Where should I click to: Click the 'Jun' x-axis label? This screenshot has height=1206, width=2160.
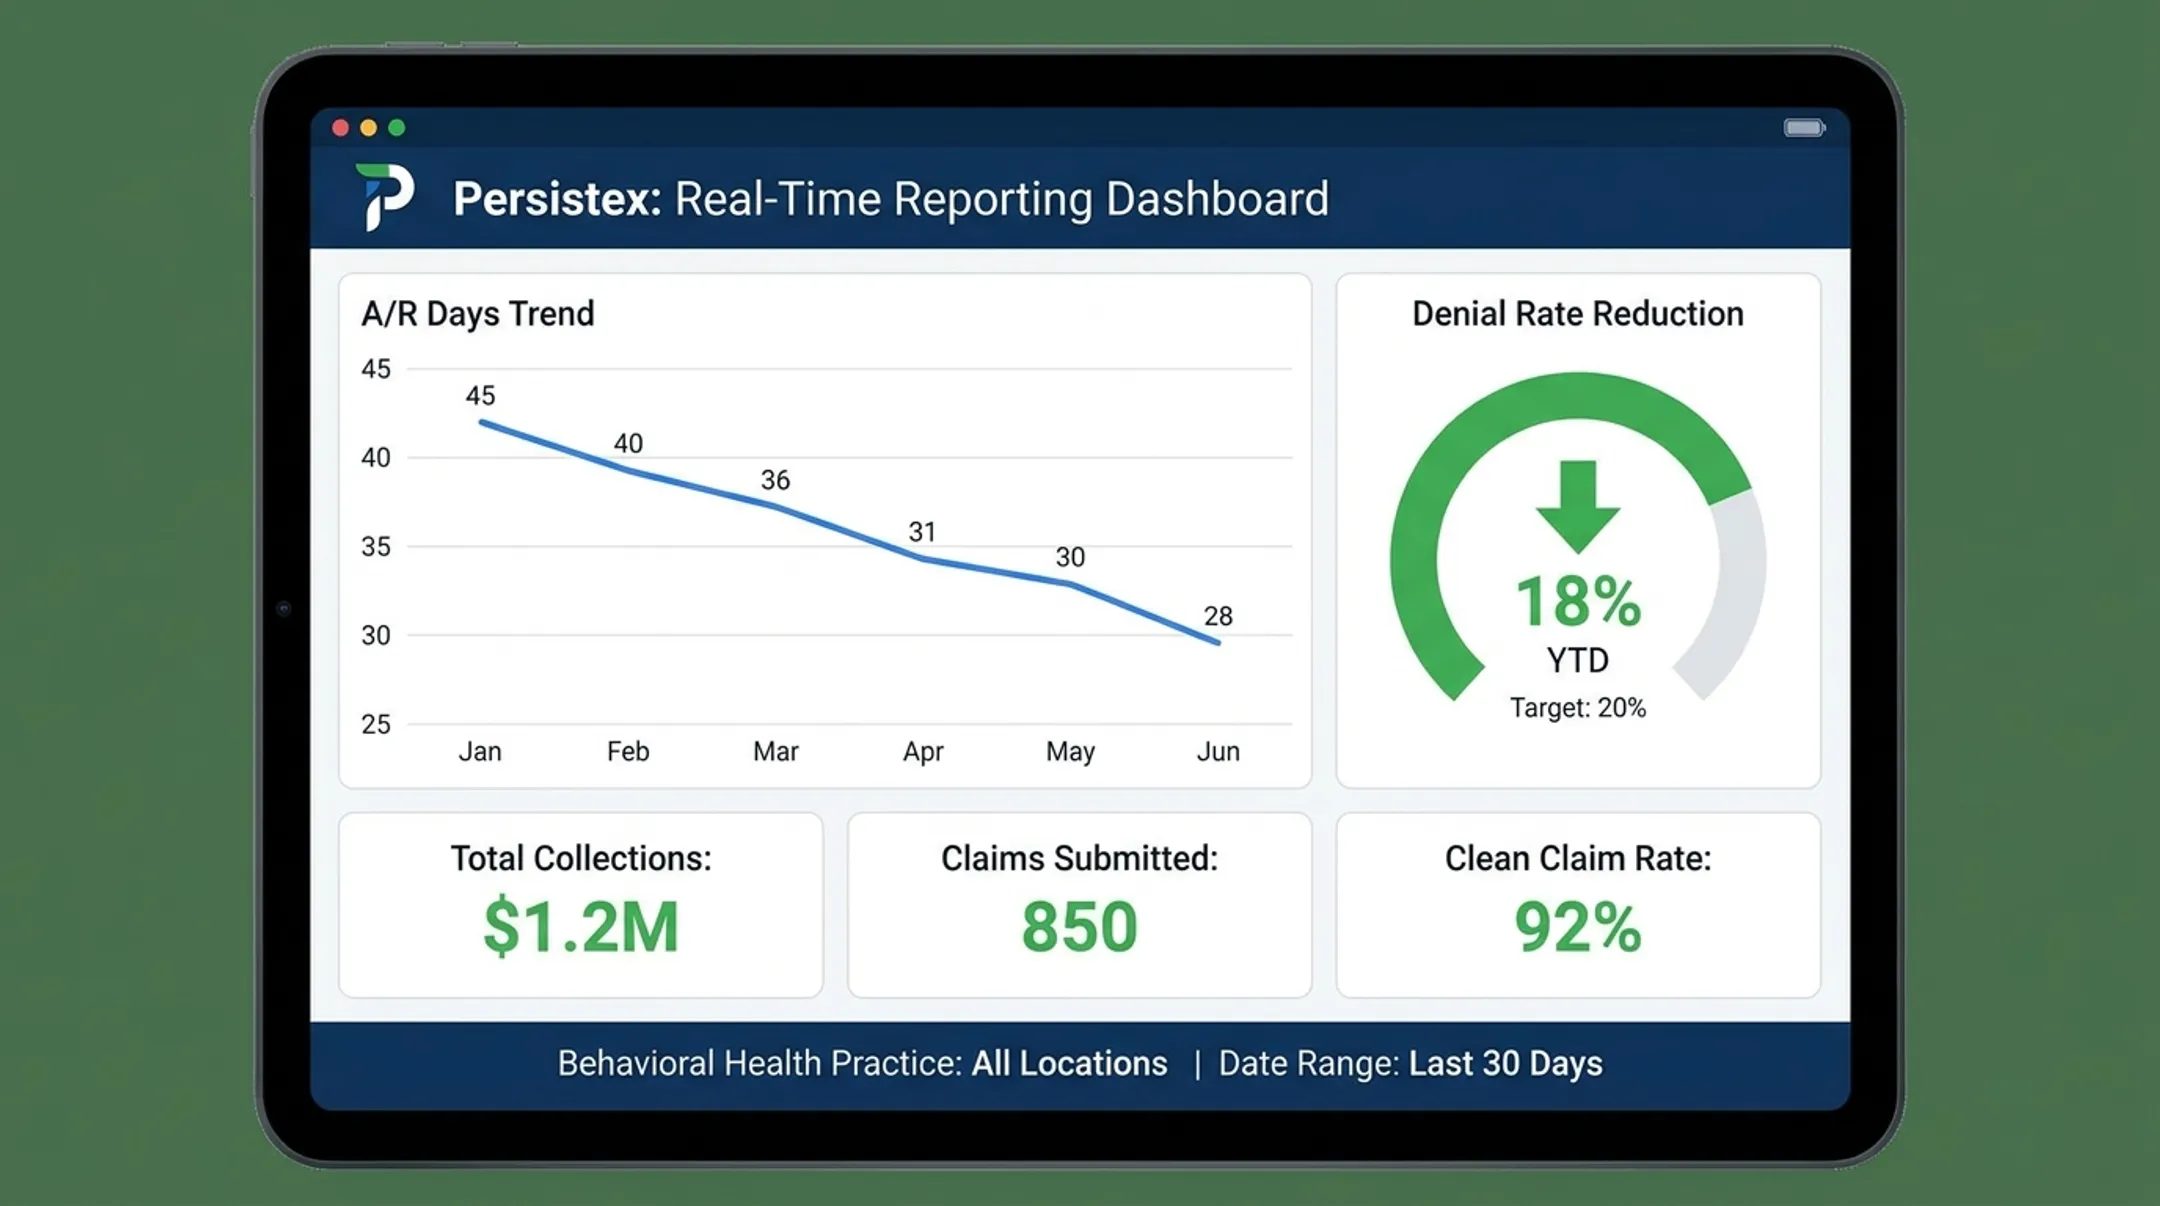point(1218,751)
